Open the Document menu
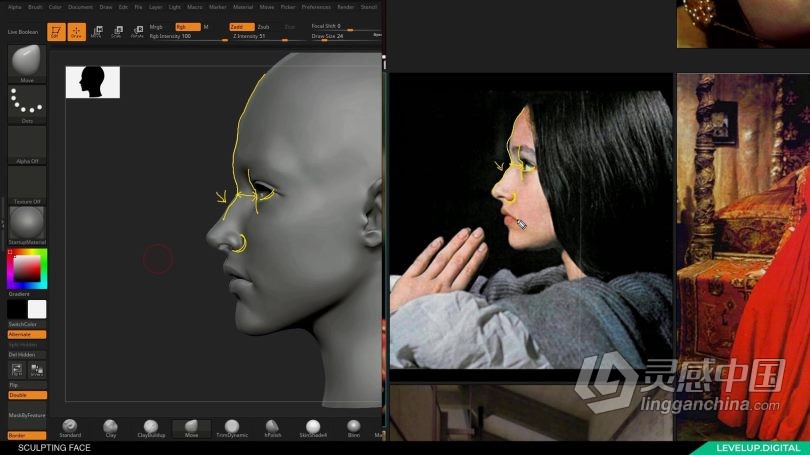The image size is (810, 455). [x=81, y=7]
